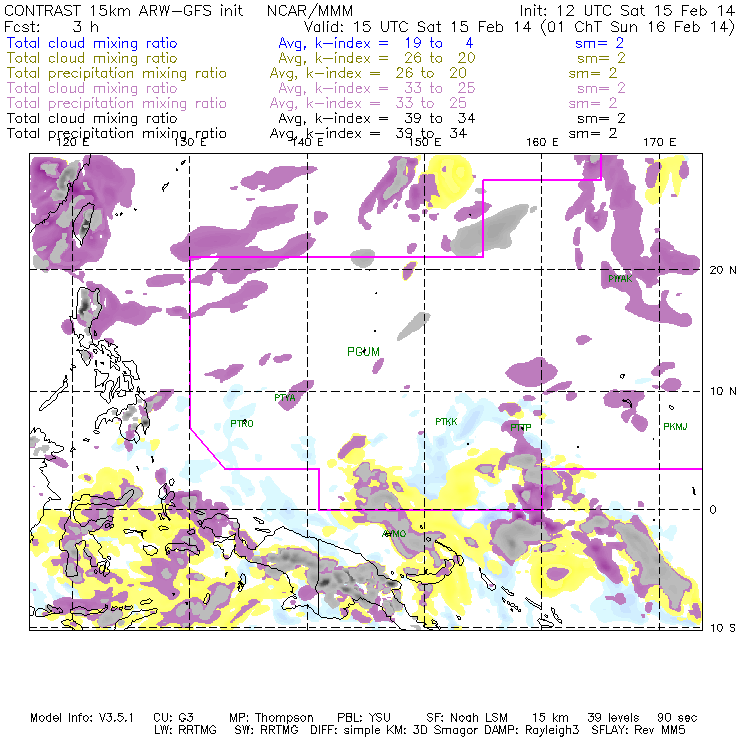Click the 0 equator latitude label
This screenshot has height=740, width=740.
click(713, 510)
